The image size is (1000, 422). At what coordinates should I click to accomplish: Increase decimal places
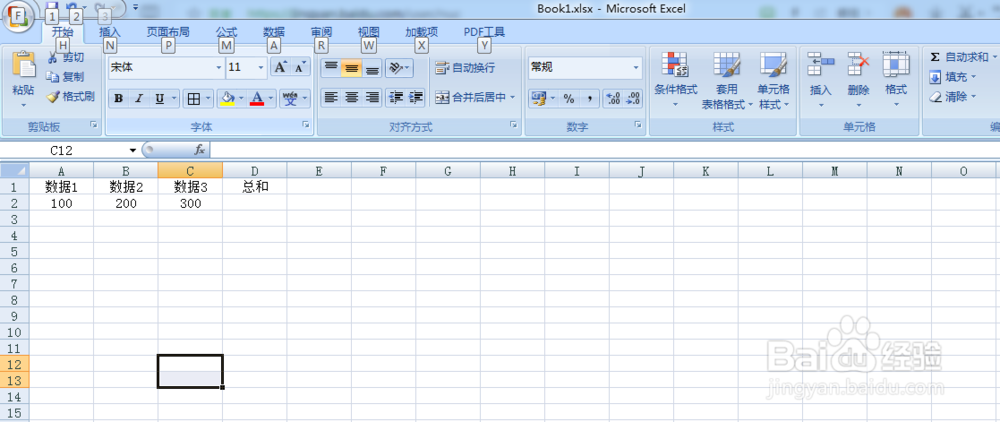click(613, 98)
